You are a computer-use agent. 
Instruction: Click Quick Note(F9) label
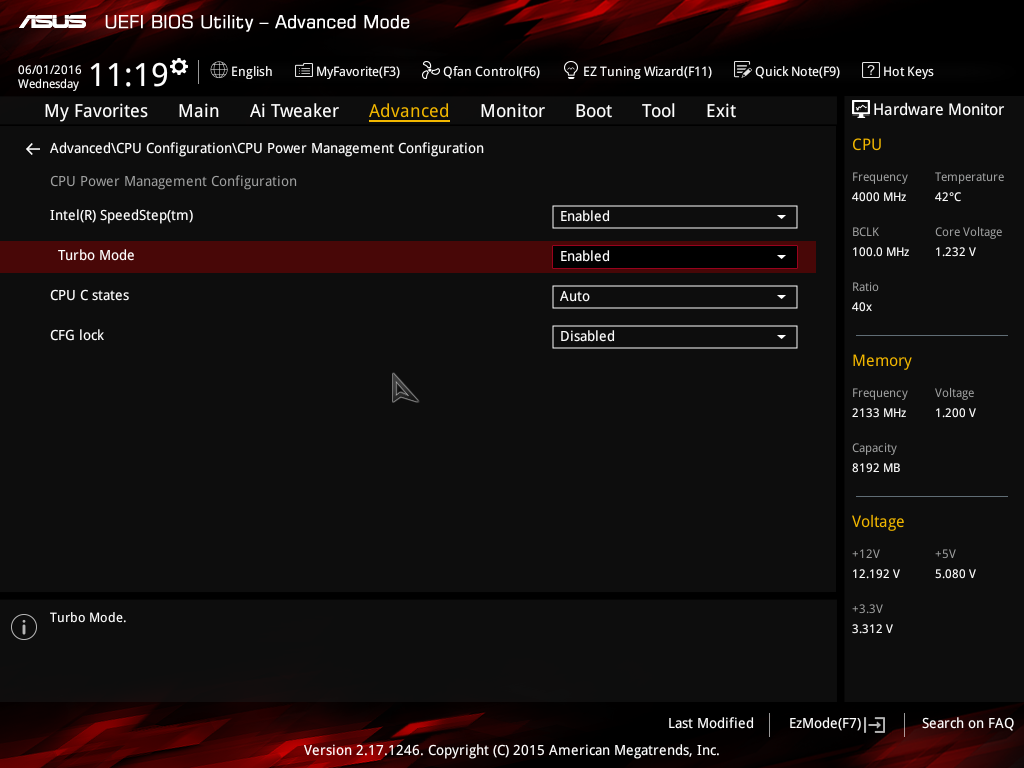click(x=797, y=71)
